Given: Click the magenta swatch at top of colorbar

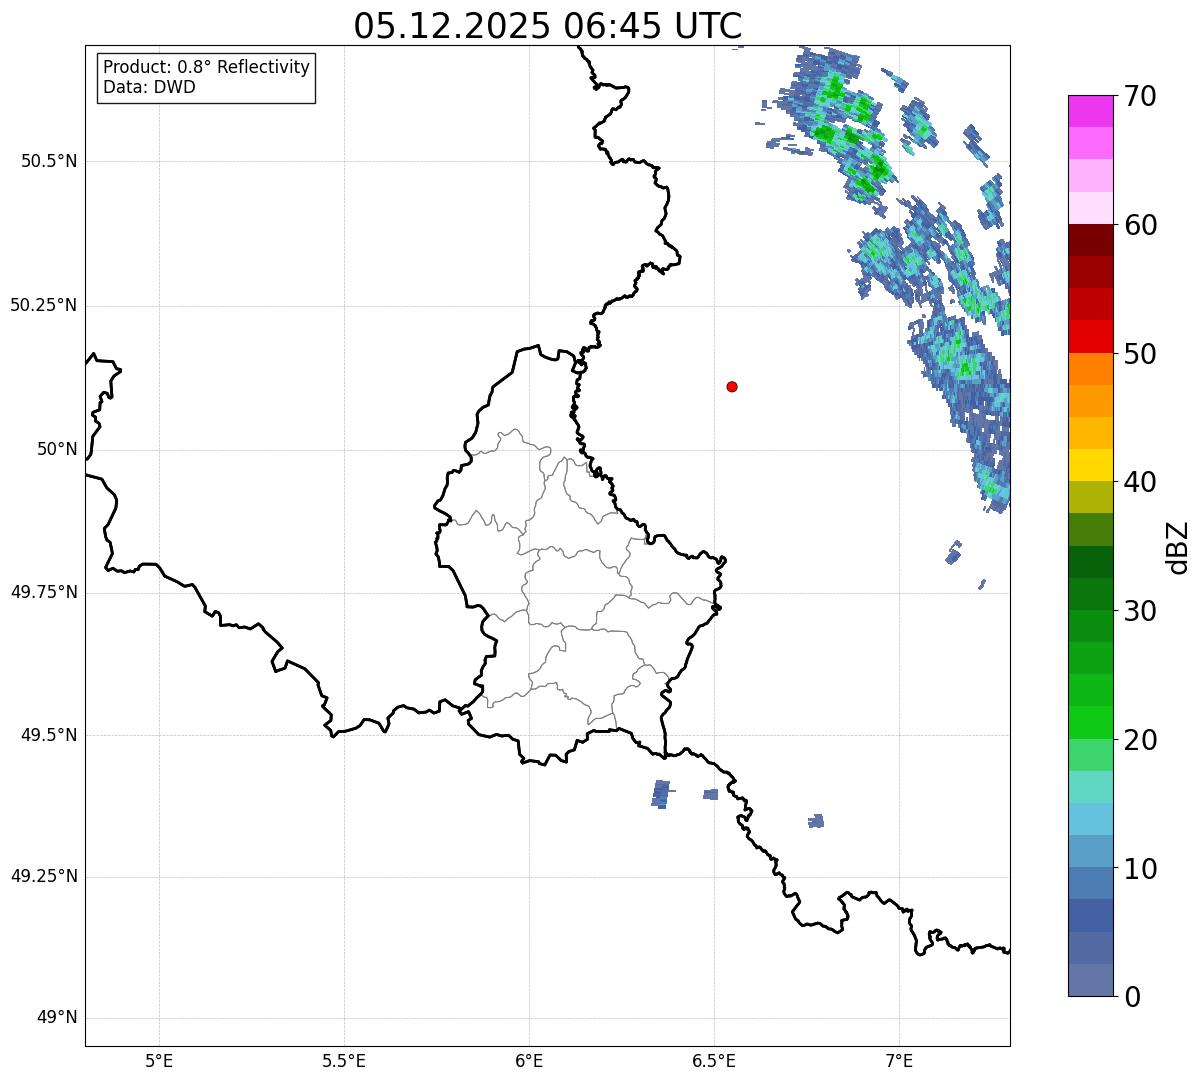Looking at the screenshot, I should click(x=1091, y=111).
